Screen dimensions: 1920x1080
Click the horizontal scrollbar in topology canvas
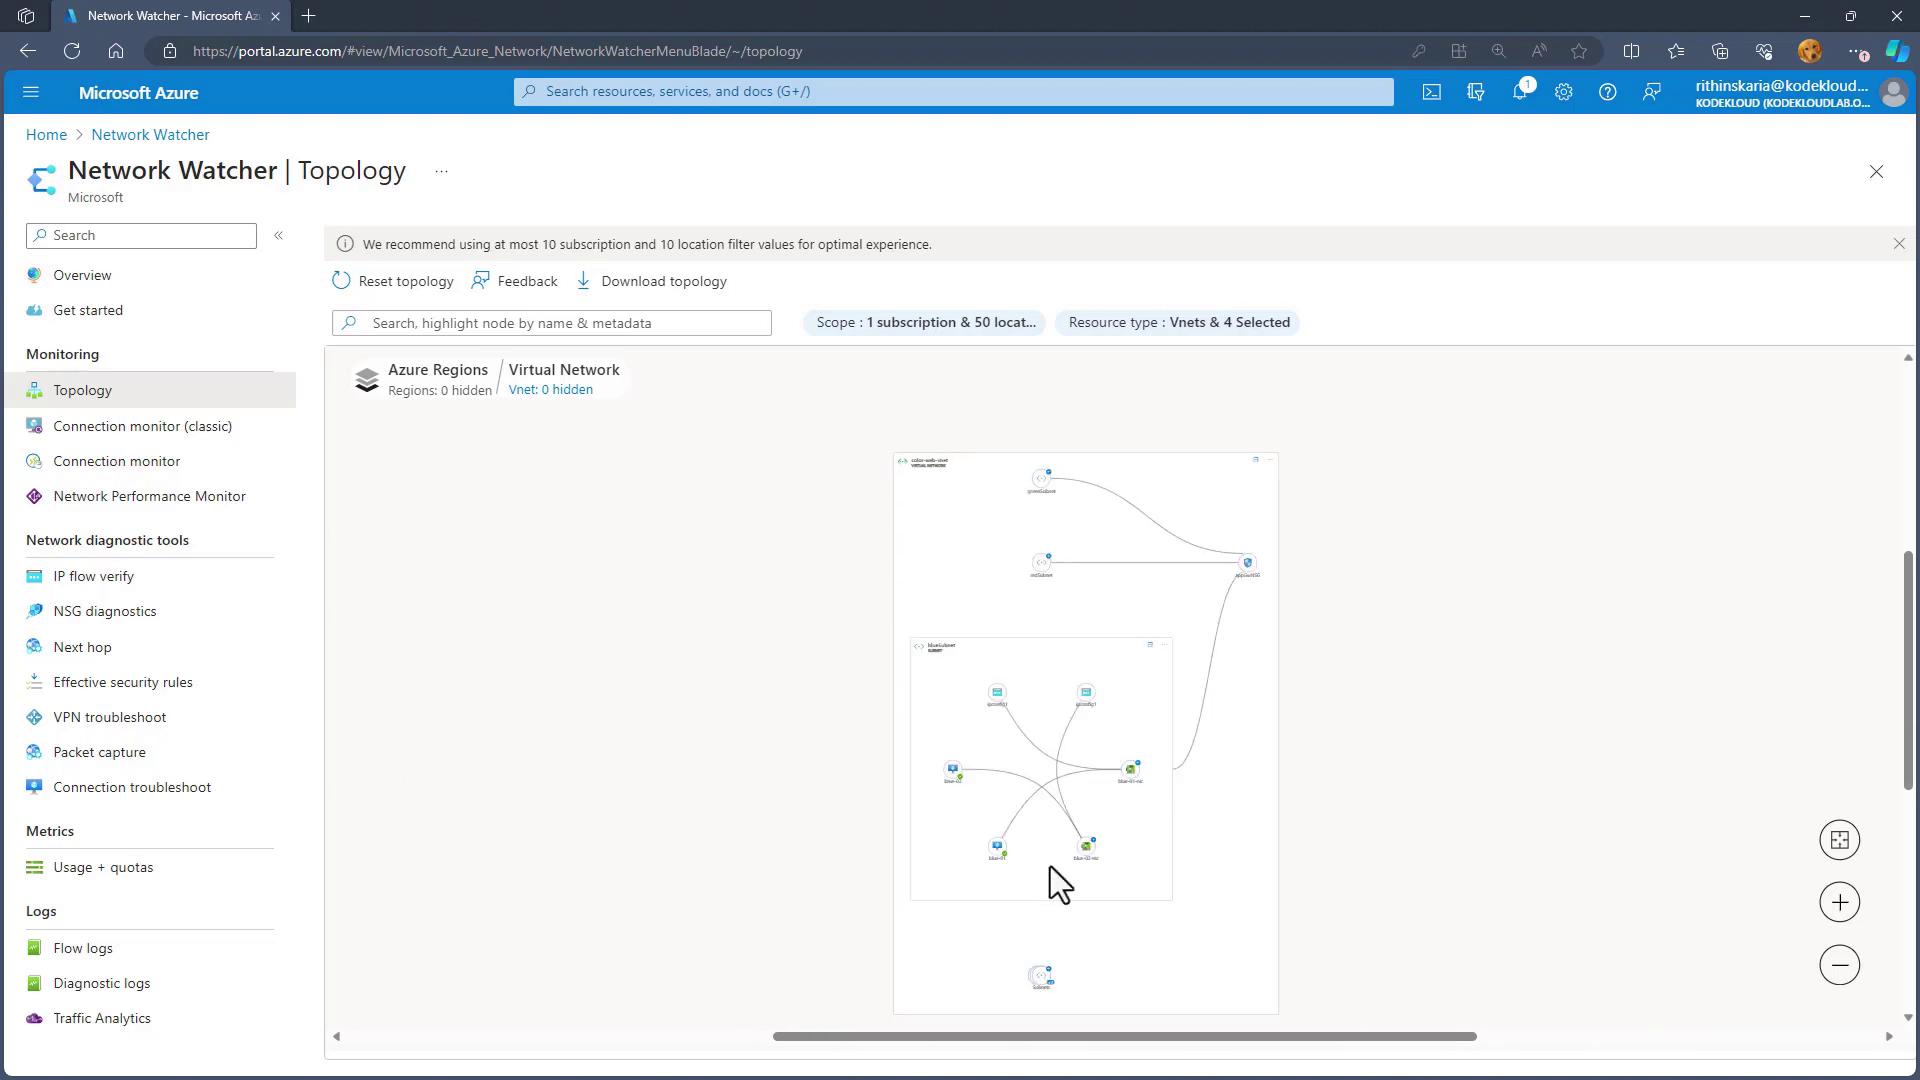coord(1124,1036)
